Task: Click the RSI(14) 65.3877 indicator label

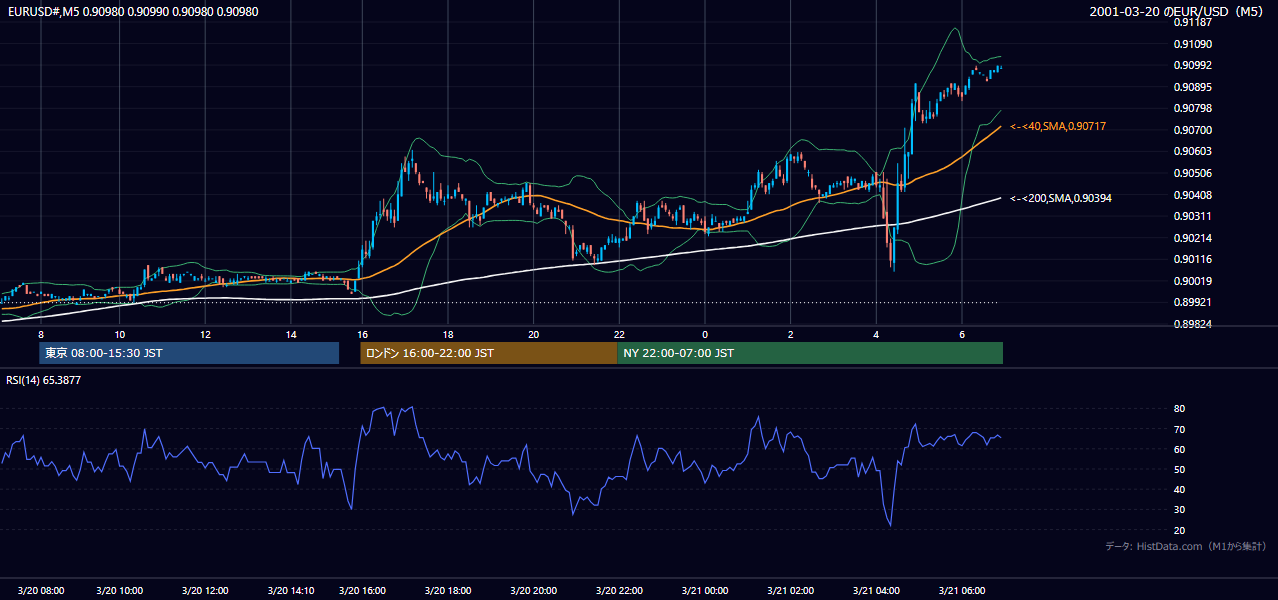Action: [x=44, y=380]
